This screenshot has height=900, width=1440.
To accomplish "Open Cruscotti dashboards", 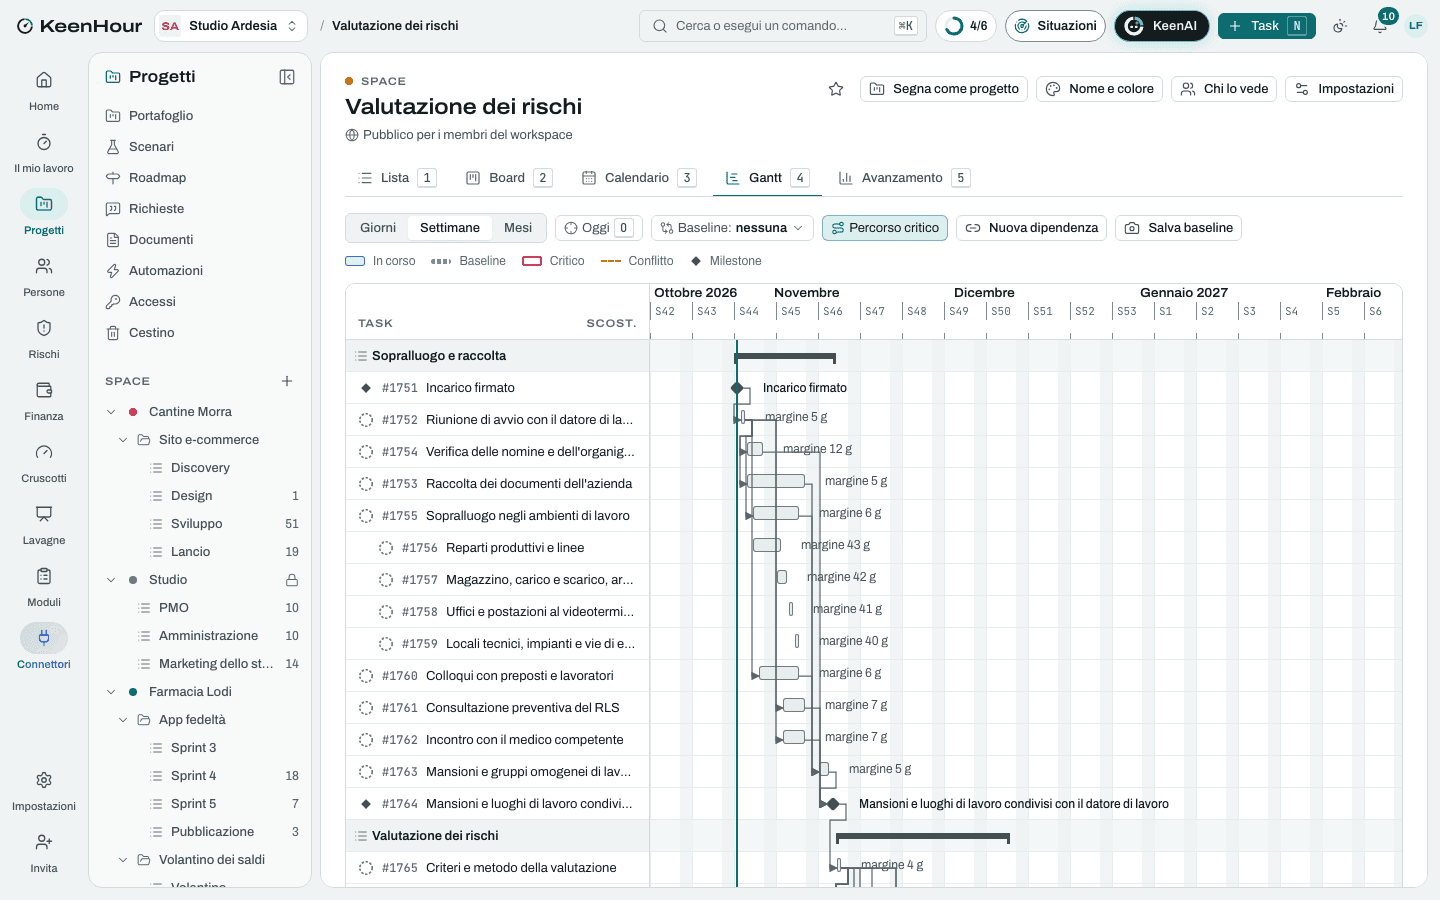I will [x=44, y=463].
